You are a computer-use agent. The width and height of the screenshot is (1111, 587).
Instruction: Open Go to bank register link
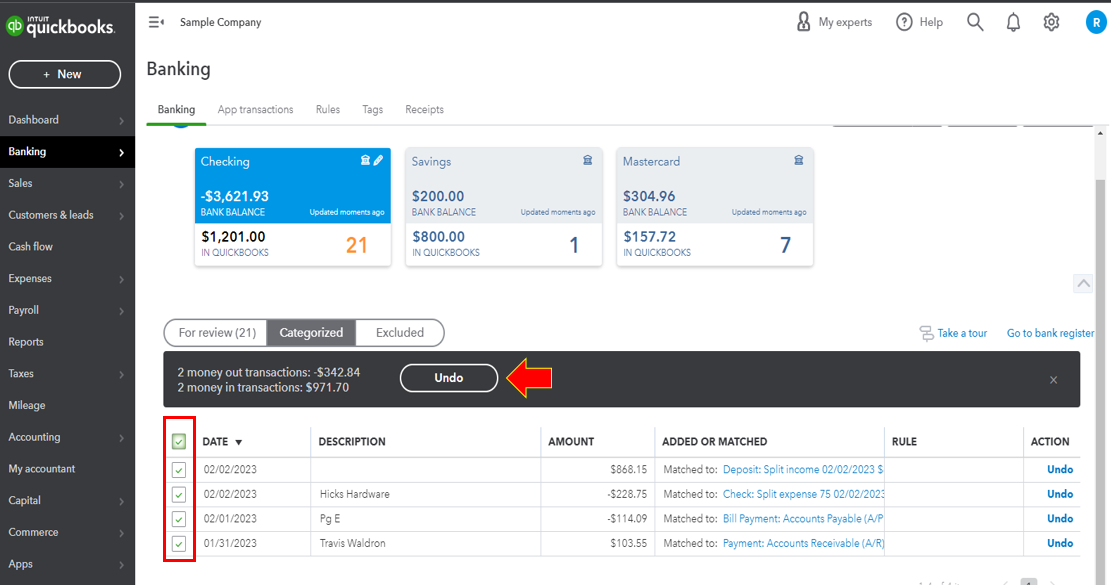[1050, 333]
